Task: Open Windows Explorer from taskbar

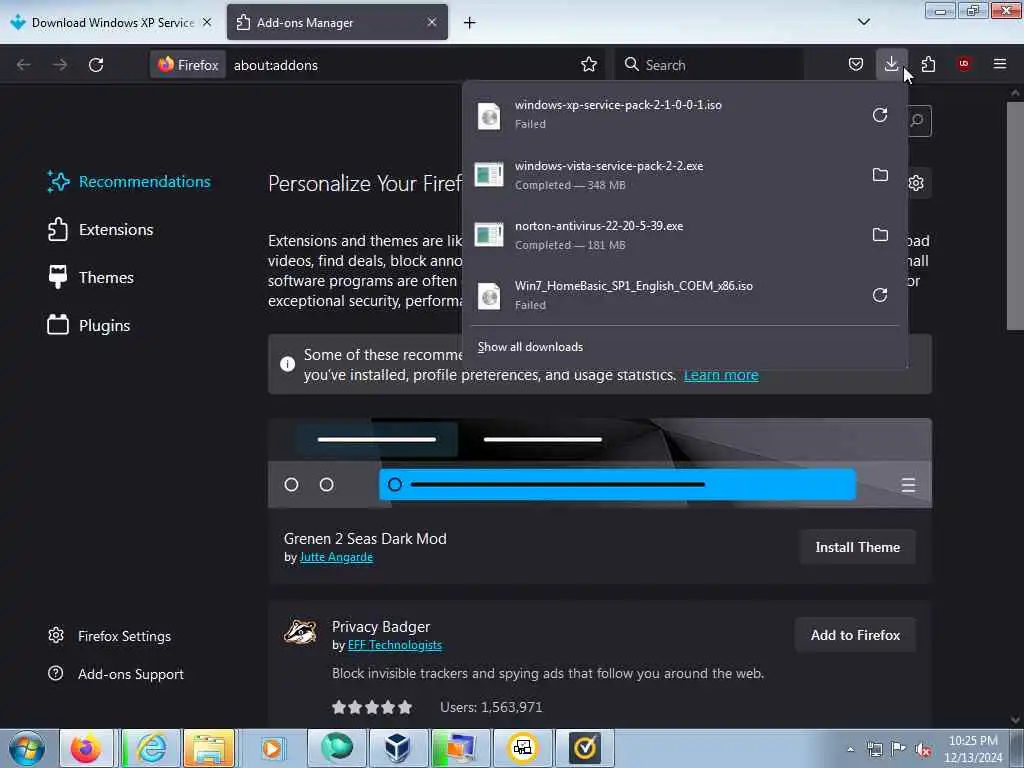Action: [209, 748]
